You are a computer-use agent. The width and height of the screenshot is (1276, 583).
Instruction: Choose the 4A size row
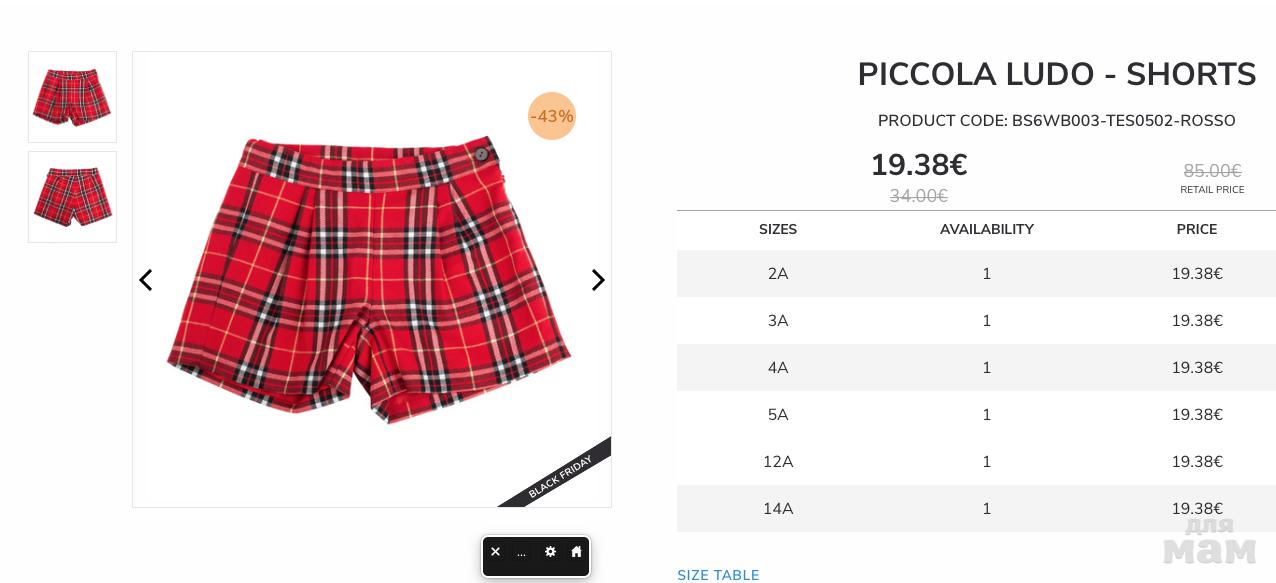click(778, 368)
